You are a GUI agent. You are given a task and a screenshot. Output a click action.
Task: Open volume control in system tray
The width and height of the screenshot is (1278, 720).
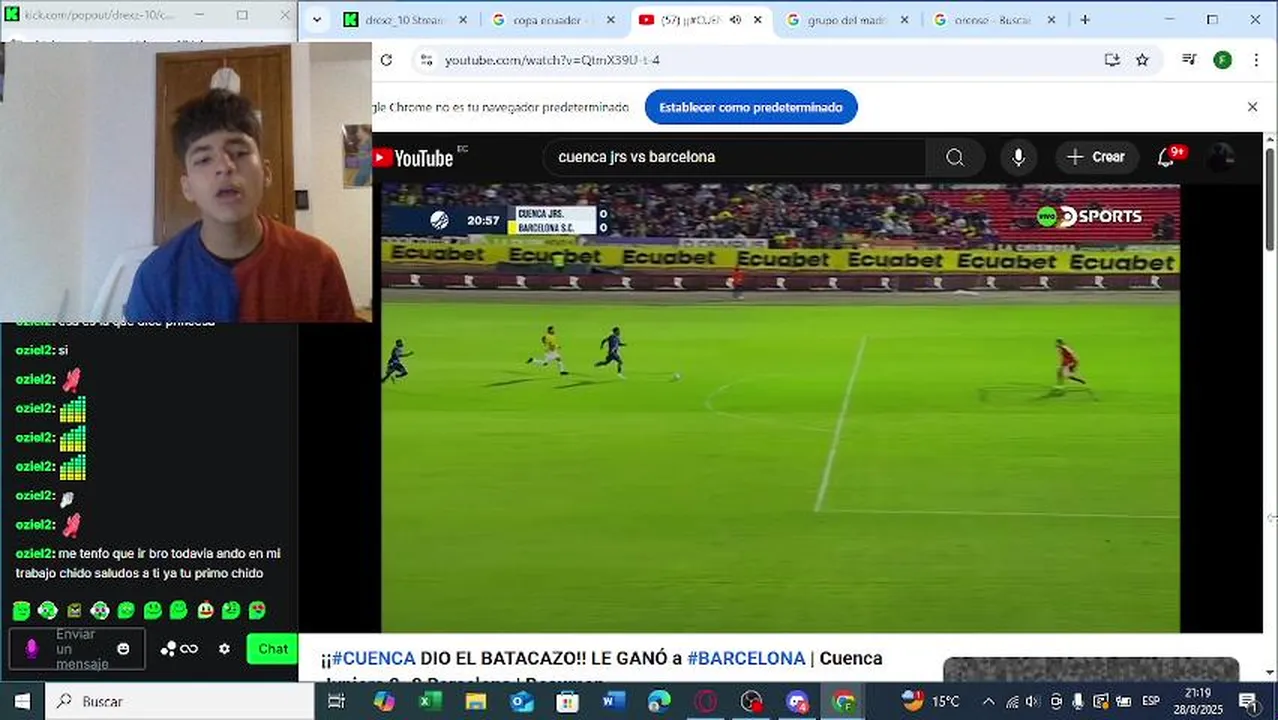[1033, 701]
